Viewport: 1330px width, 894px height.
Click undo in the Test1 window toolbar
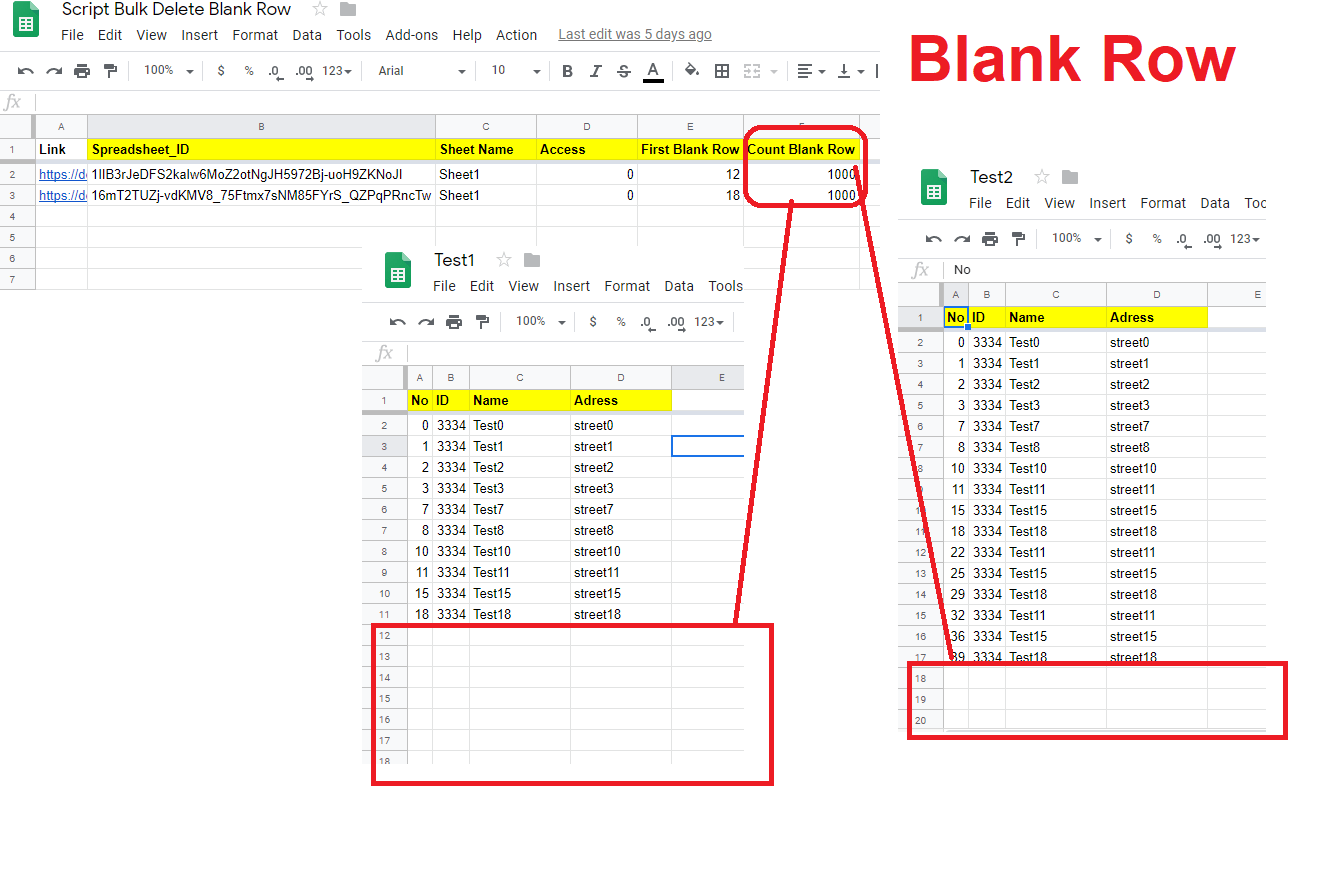[398, 322]
